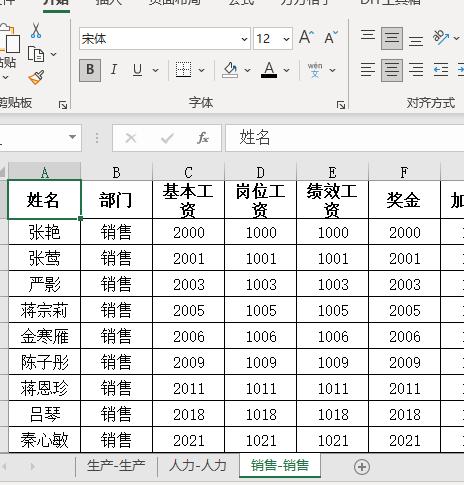464x485 pixels.
Task: Toggle Underline formatting button
Action: coord(137,70)
